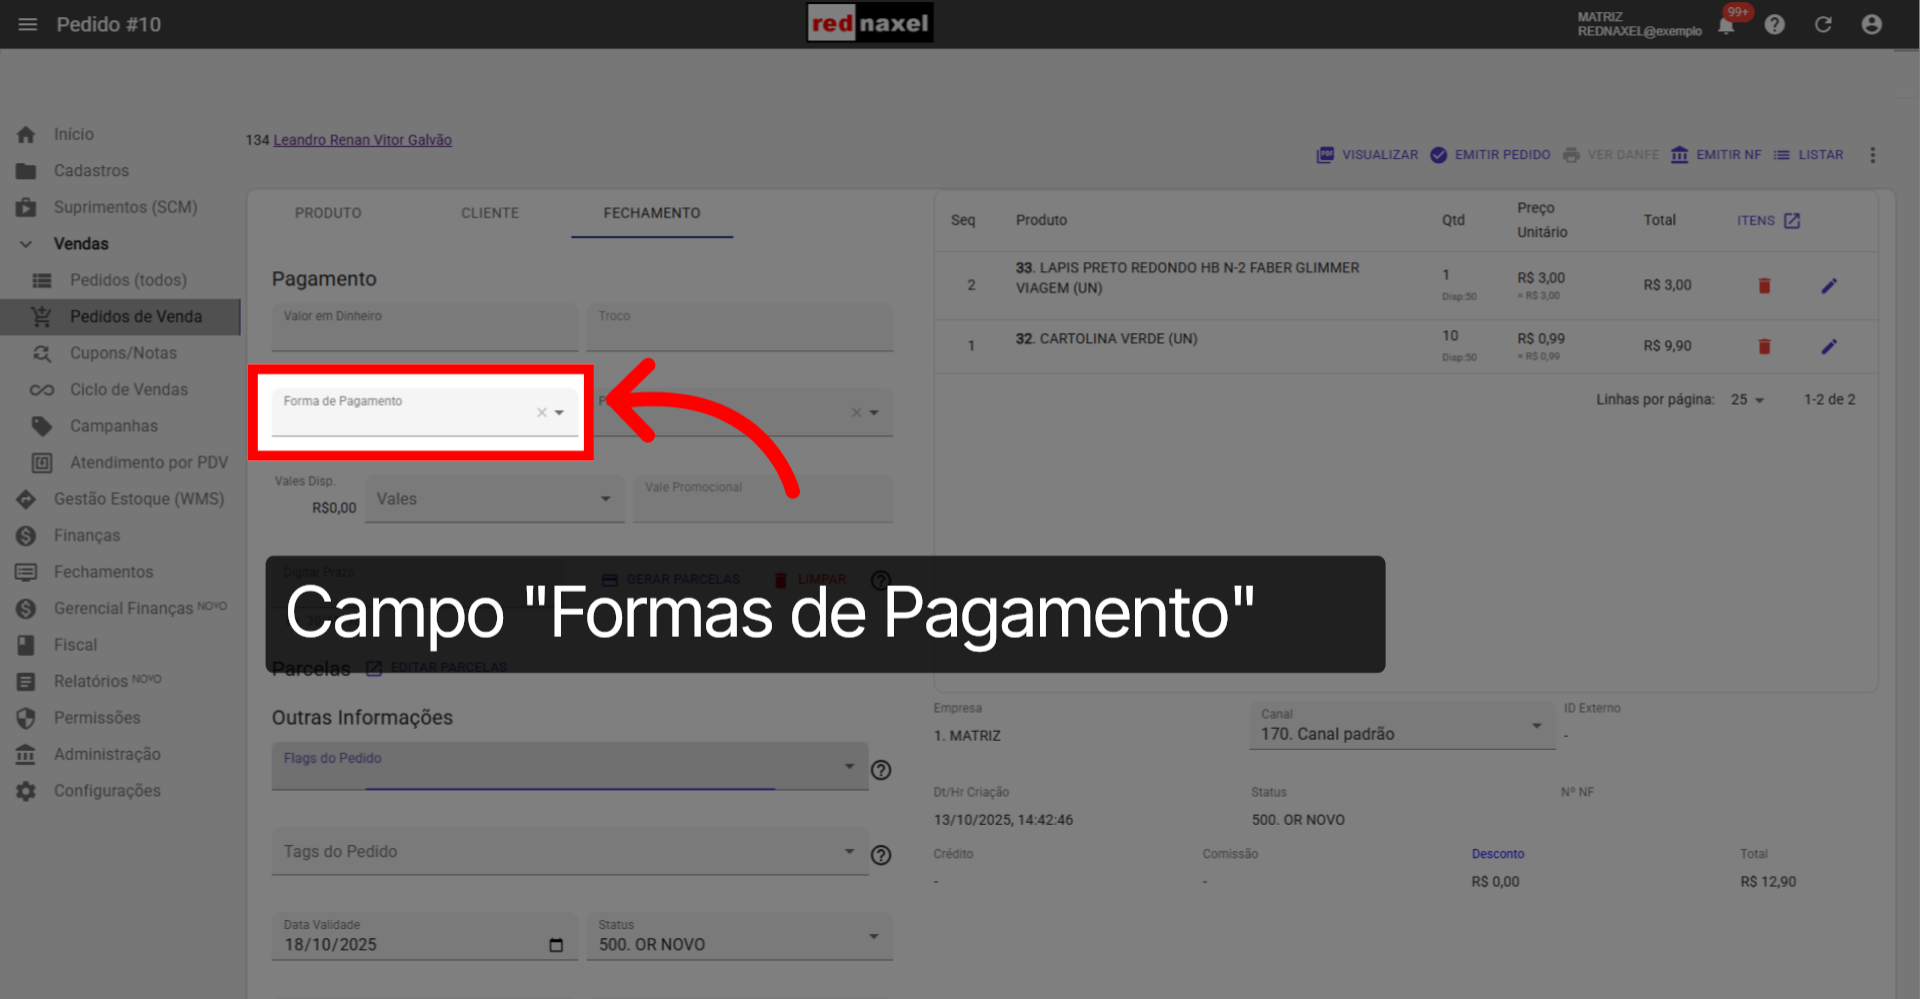
Task: Click the VISUALIZAR PDF icon
Action: 1325,154
